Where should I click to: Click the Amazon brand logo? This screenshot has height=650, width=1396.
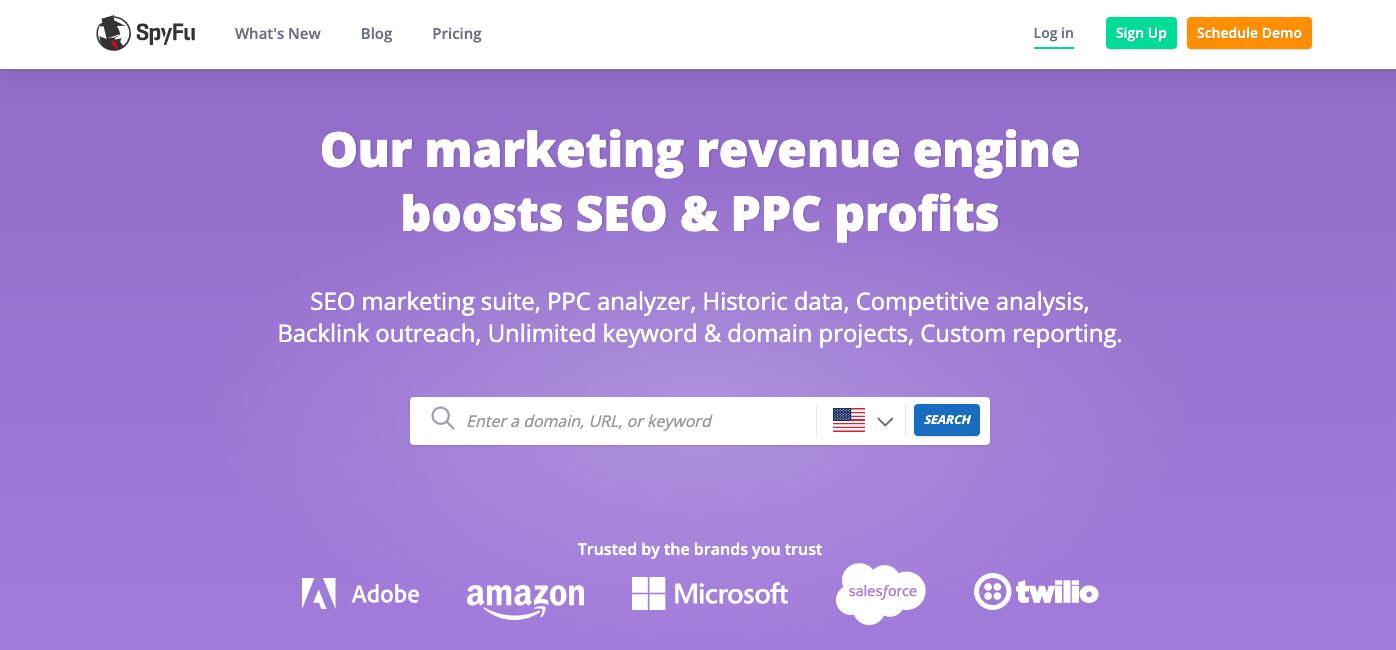(x=526, y=594)
